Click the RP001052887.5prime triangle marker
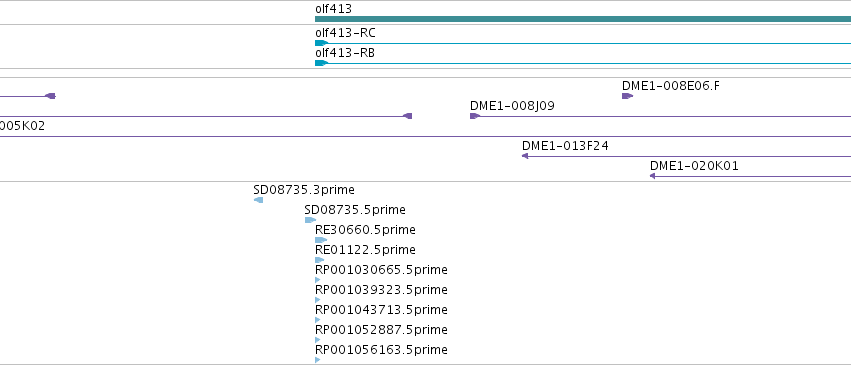 point(317,340)
